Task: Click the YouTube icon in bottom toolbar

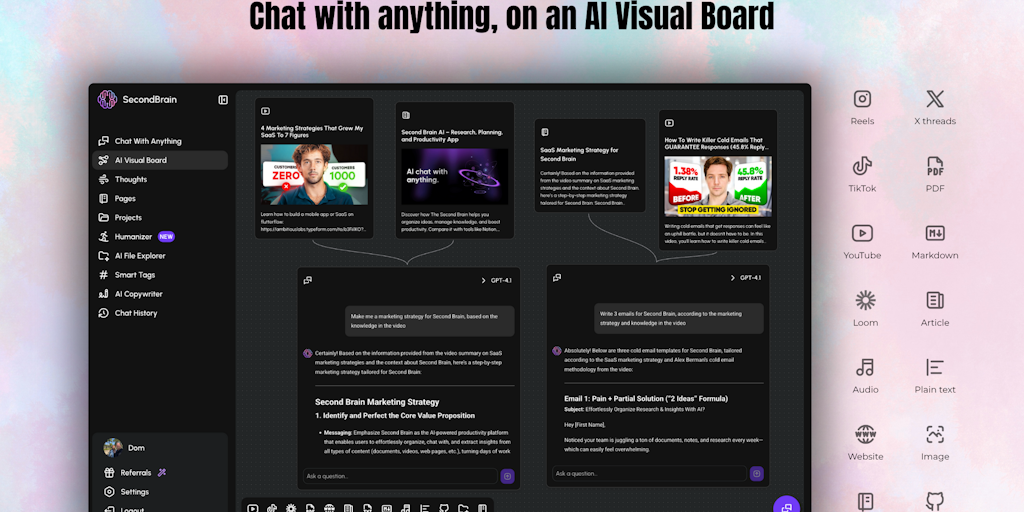Action: point(253,508)
